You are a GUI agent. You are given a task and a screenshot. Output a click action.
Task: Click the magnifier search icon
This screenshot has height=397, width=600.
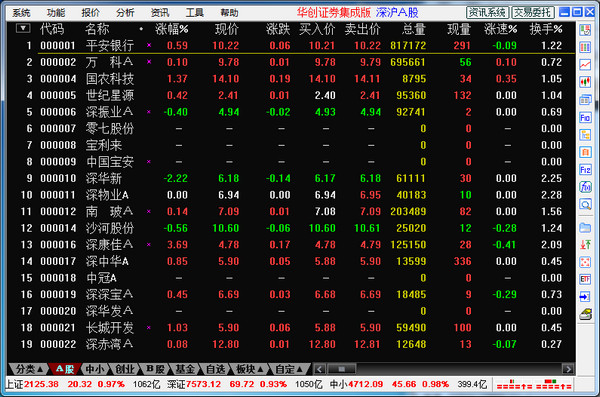click(585, 204)
